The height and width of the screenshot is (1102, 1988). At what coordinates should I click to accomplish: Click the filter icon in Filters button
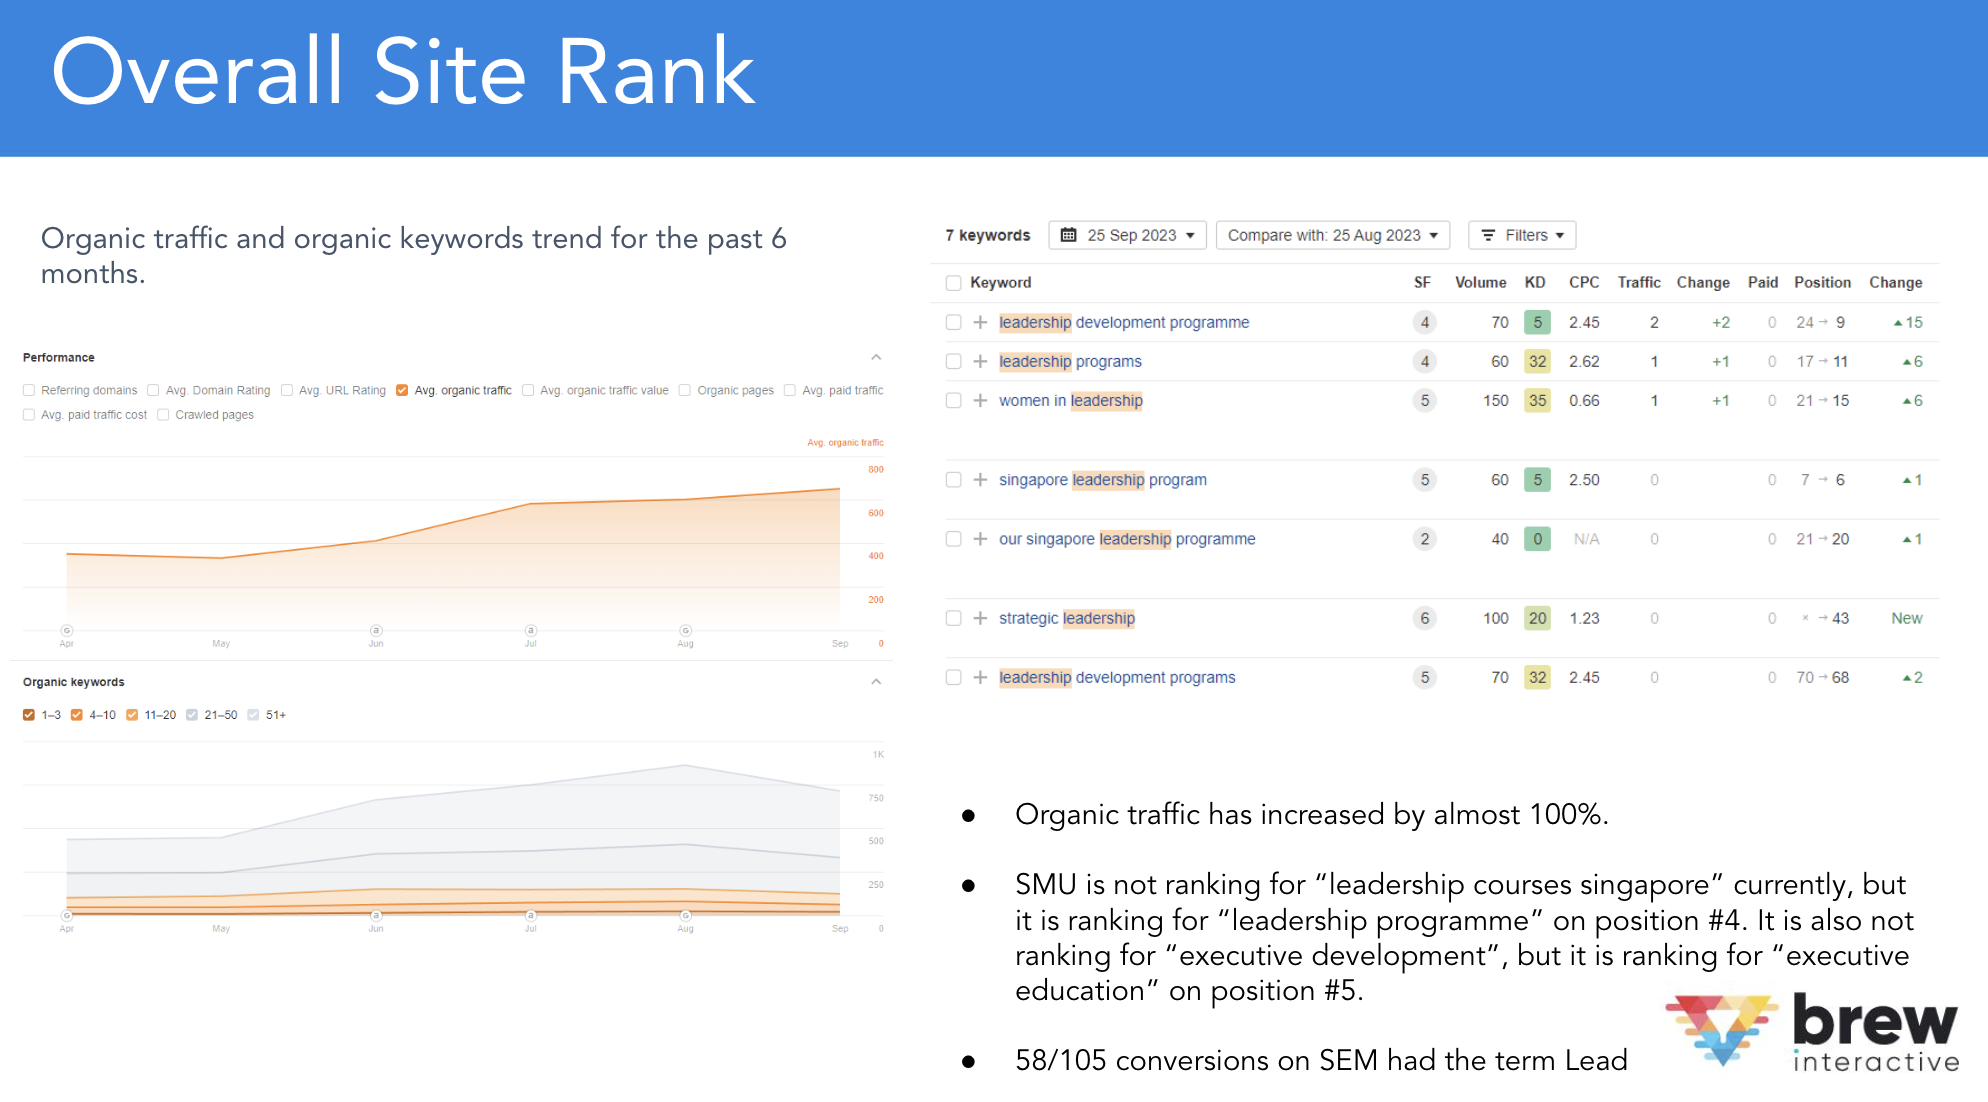click(1488, 235)
